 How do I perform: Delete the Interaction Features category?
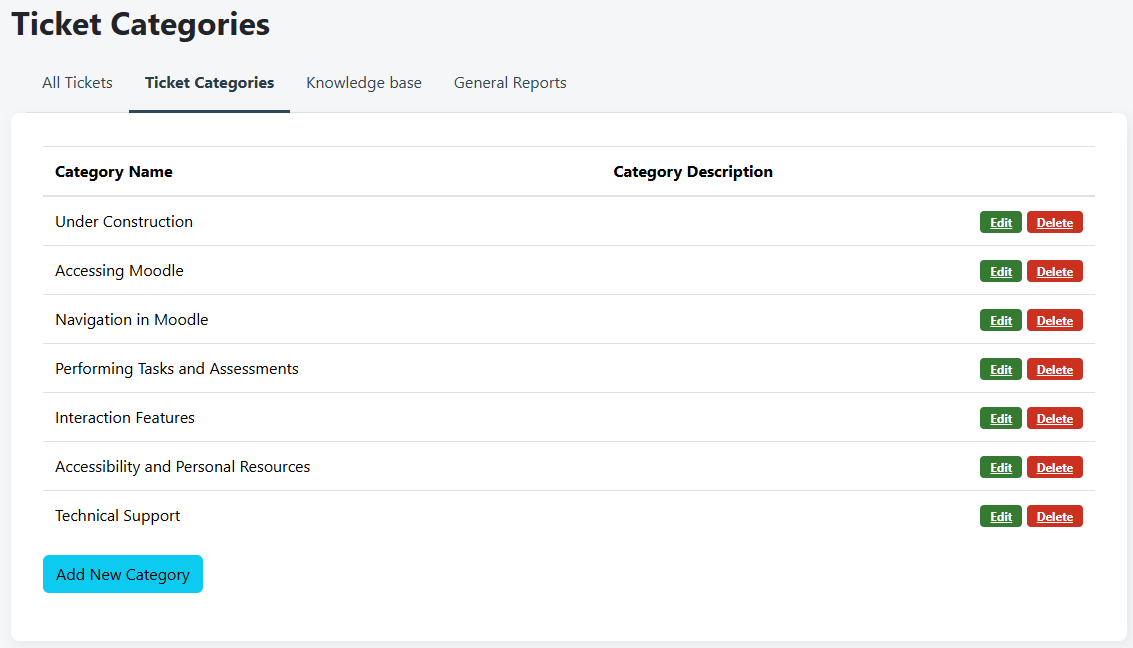[x=1054, y=419]
